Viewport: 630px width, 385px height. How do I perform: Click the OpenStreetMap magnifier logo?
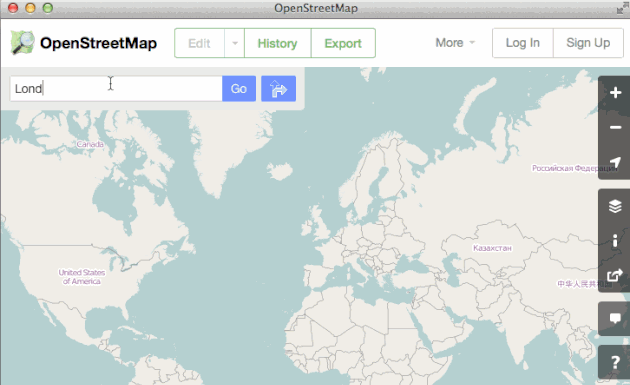[22, 43]
